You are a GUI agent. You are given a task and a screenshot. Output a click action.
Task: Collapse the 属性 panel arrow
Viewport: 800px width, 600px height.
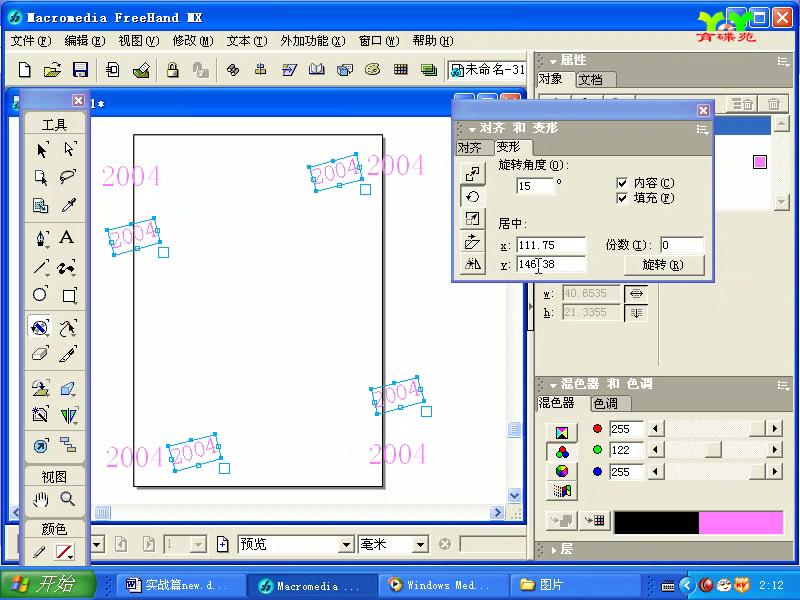click(x=554, y=61)
